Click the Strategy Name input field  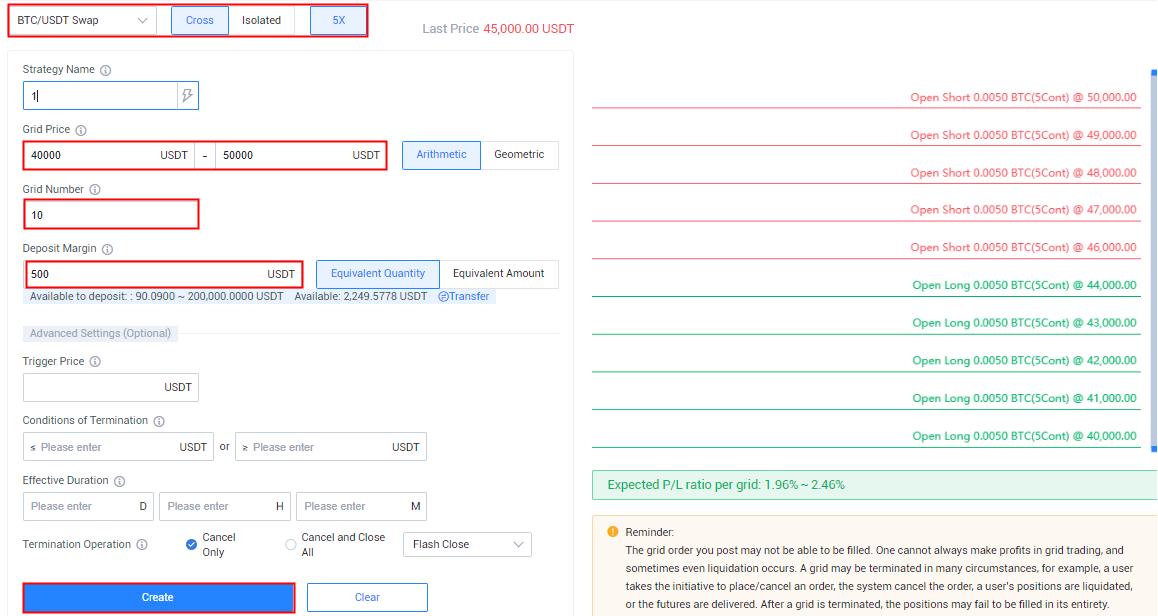(100, 95)
